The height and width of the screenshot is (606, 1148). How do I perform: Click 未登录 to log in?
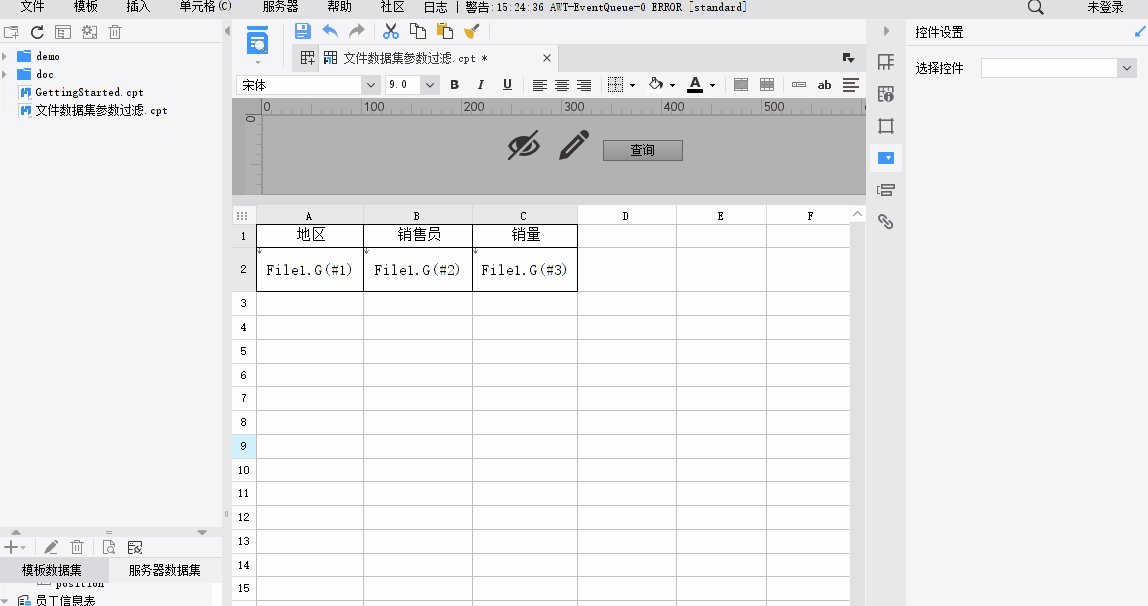click(1105, 7)
